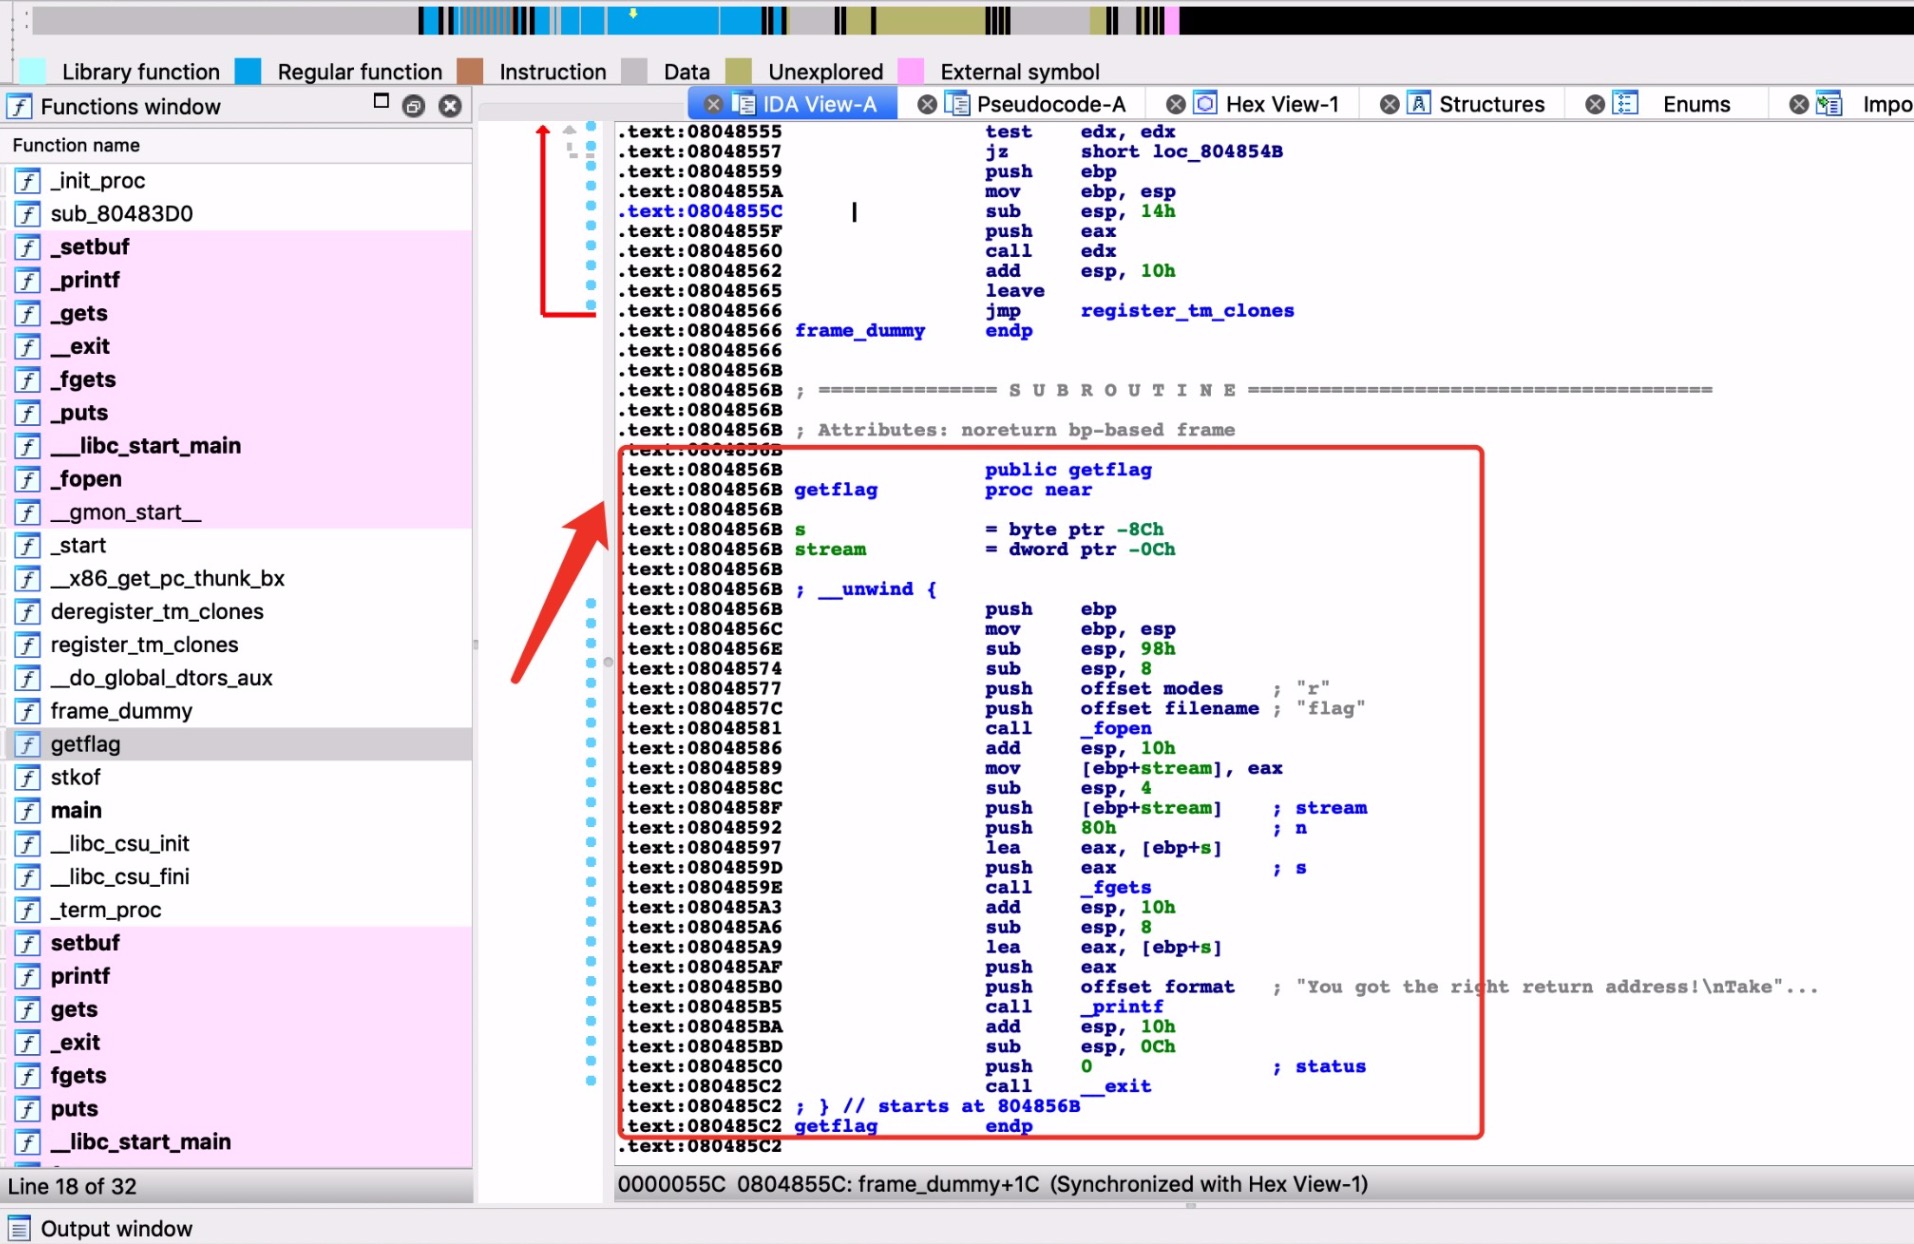Click the Function name column header
The image size is (1914, 1244).
(x=76, y=145)
